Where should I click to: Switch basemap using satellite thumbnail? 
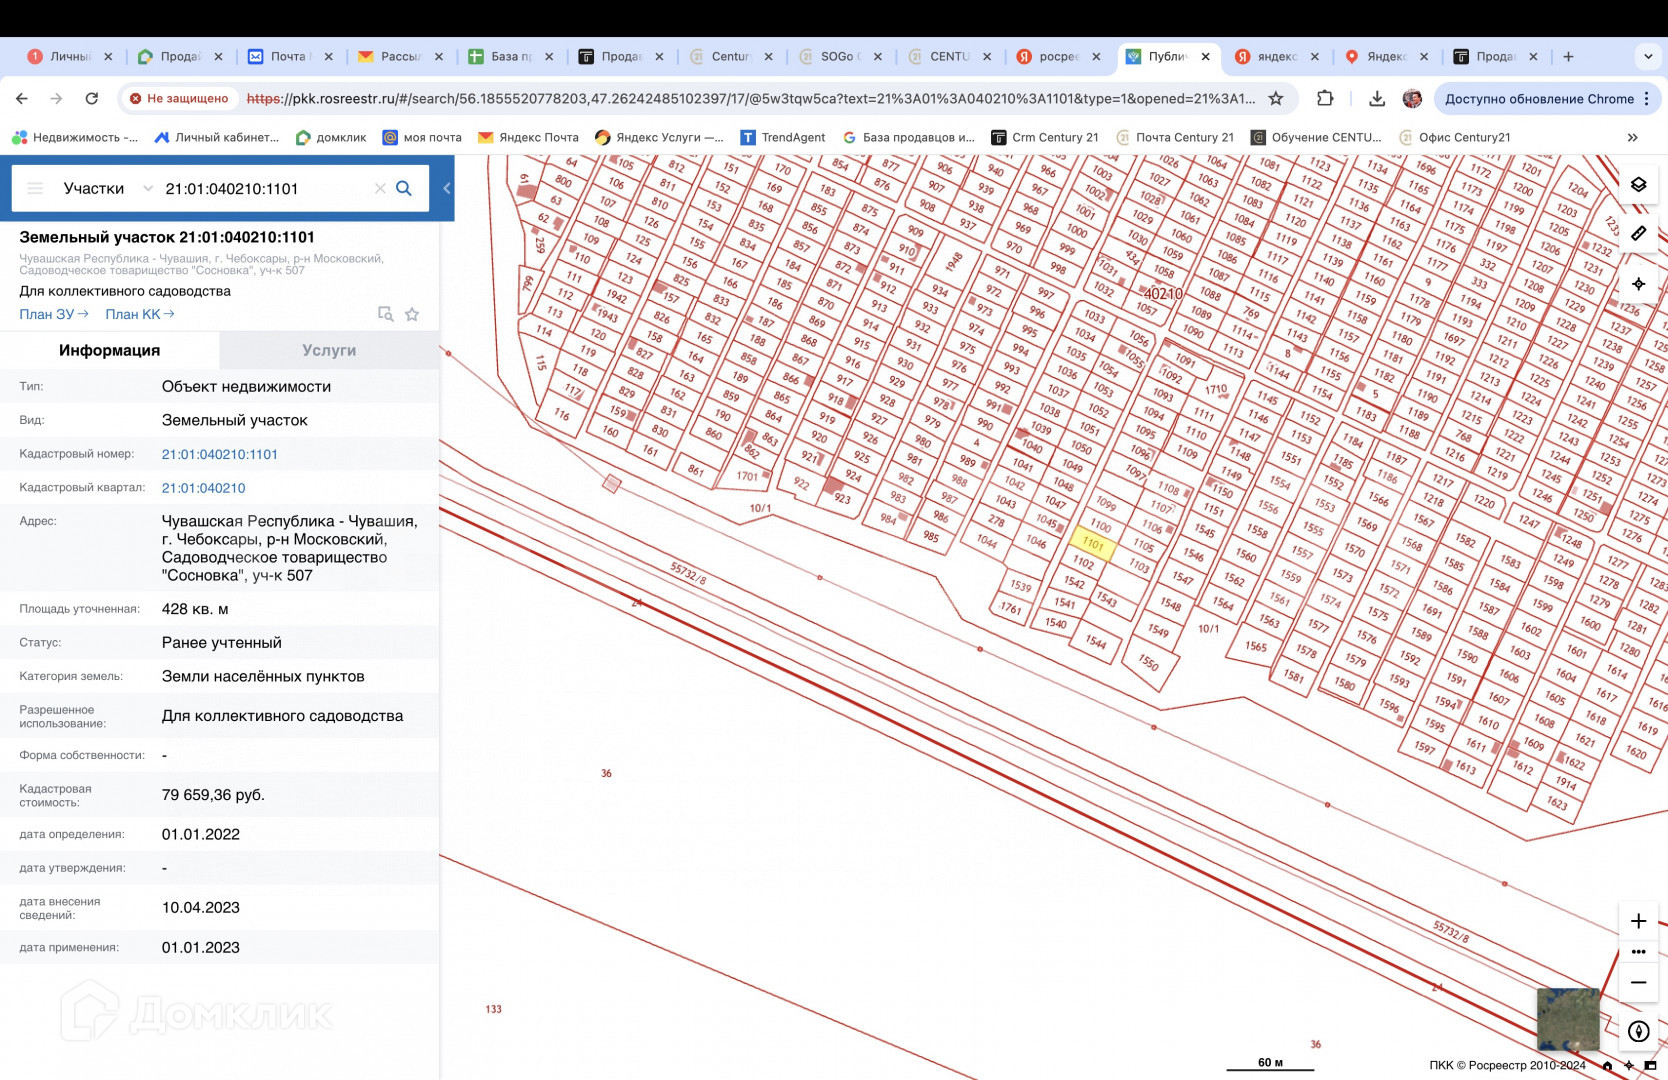1567,1018
